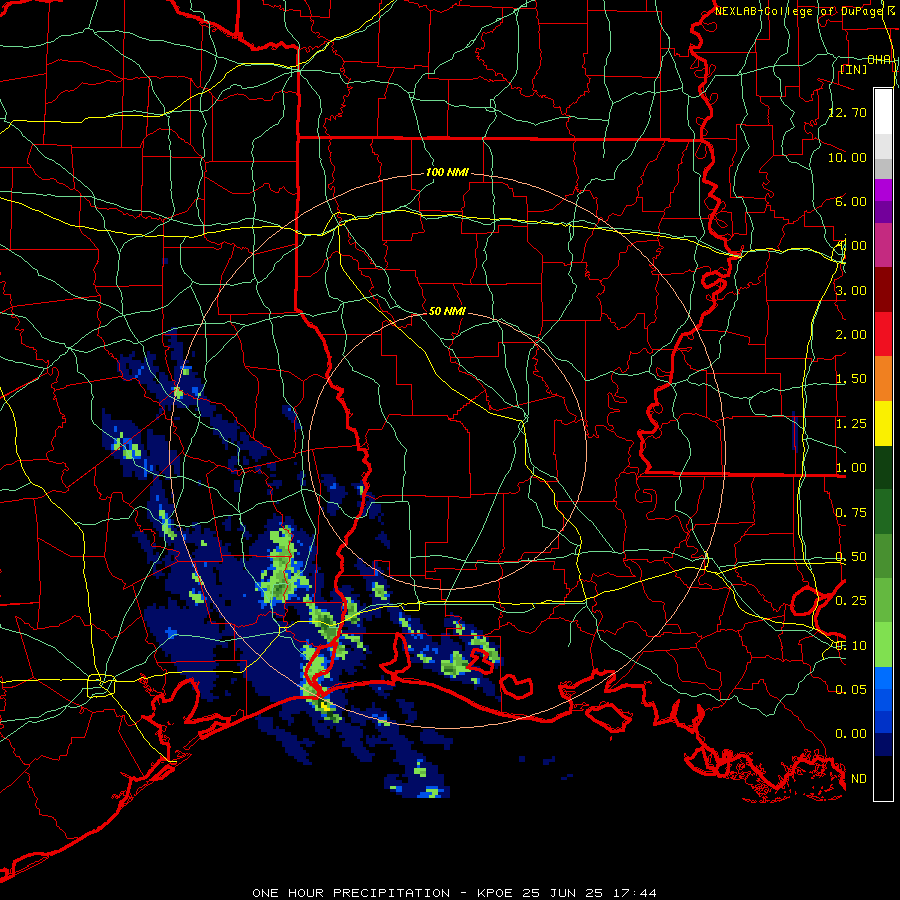Viewport: 900px width, 900px height.
Task: Click the ND legend label
Action: (x=859, y=779)
